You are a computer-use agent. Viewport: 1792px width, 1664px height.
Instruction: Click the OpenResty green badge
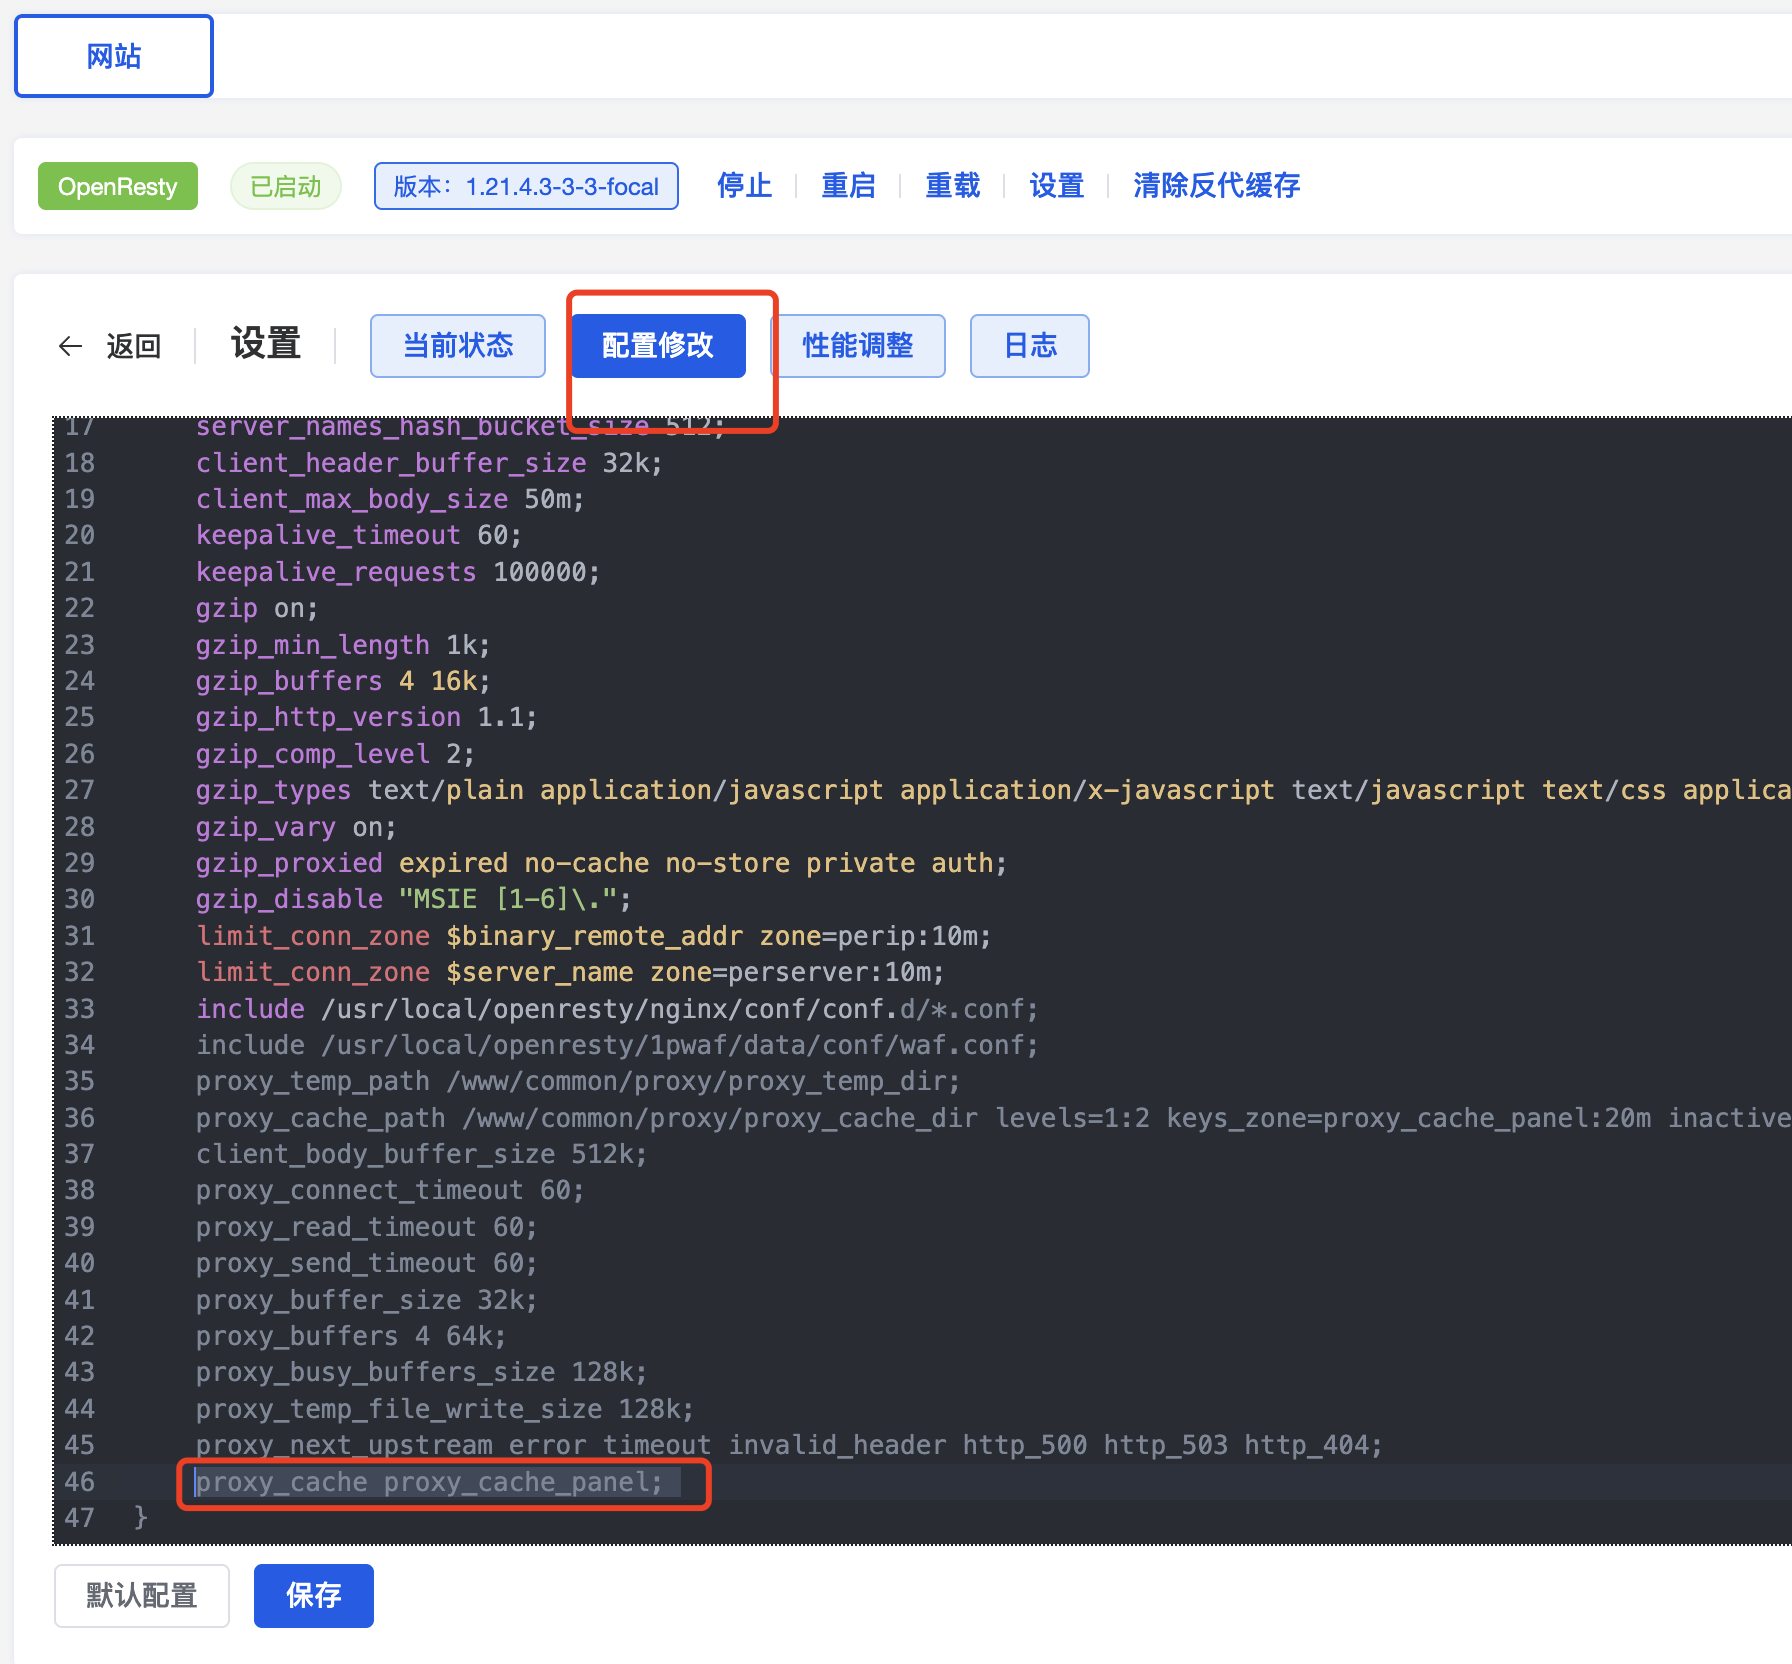pos(117,187)
